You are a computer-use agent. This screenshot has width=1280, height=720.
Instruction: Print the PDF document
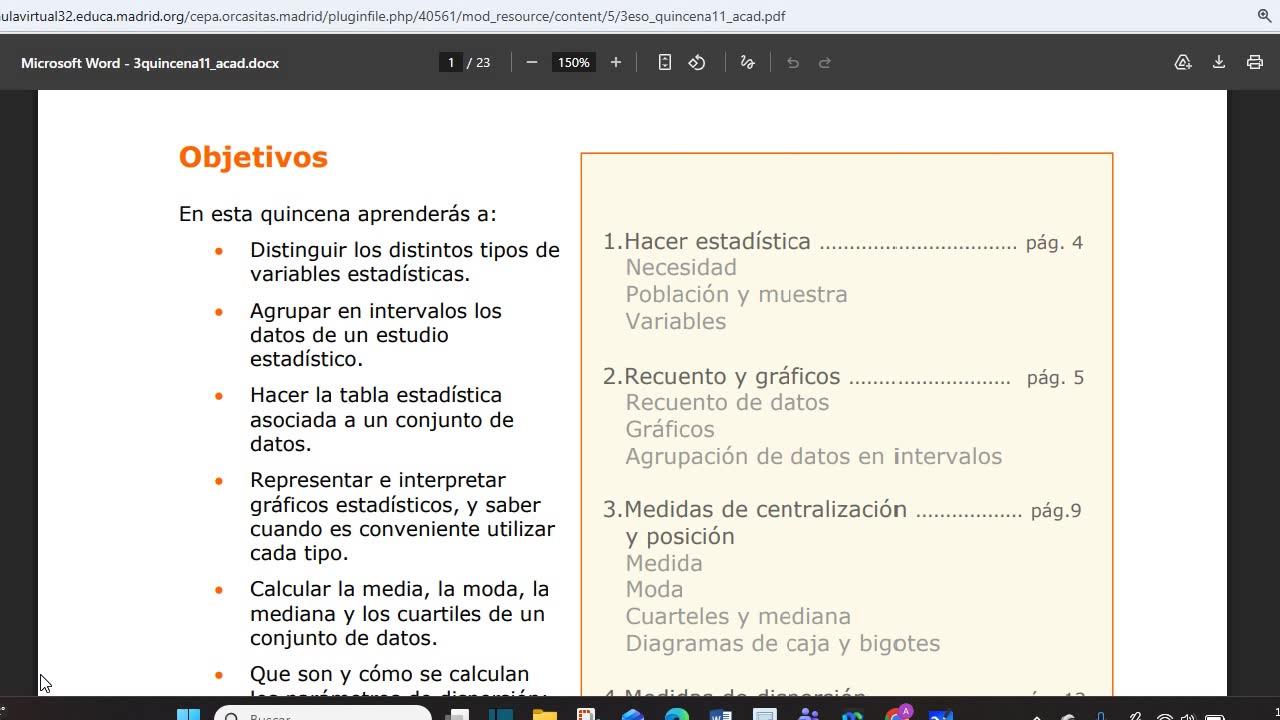[x=1255, y=62]
